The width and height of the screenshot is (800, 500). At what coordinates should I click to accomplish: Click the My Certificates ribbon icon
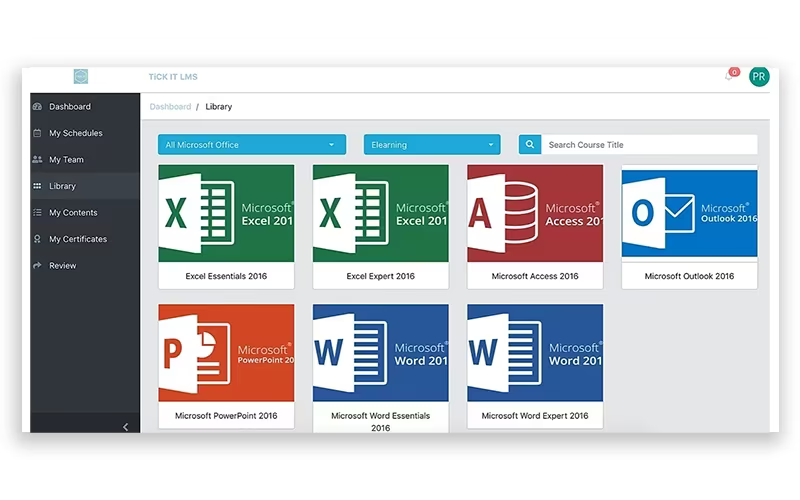(37, 239)
